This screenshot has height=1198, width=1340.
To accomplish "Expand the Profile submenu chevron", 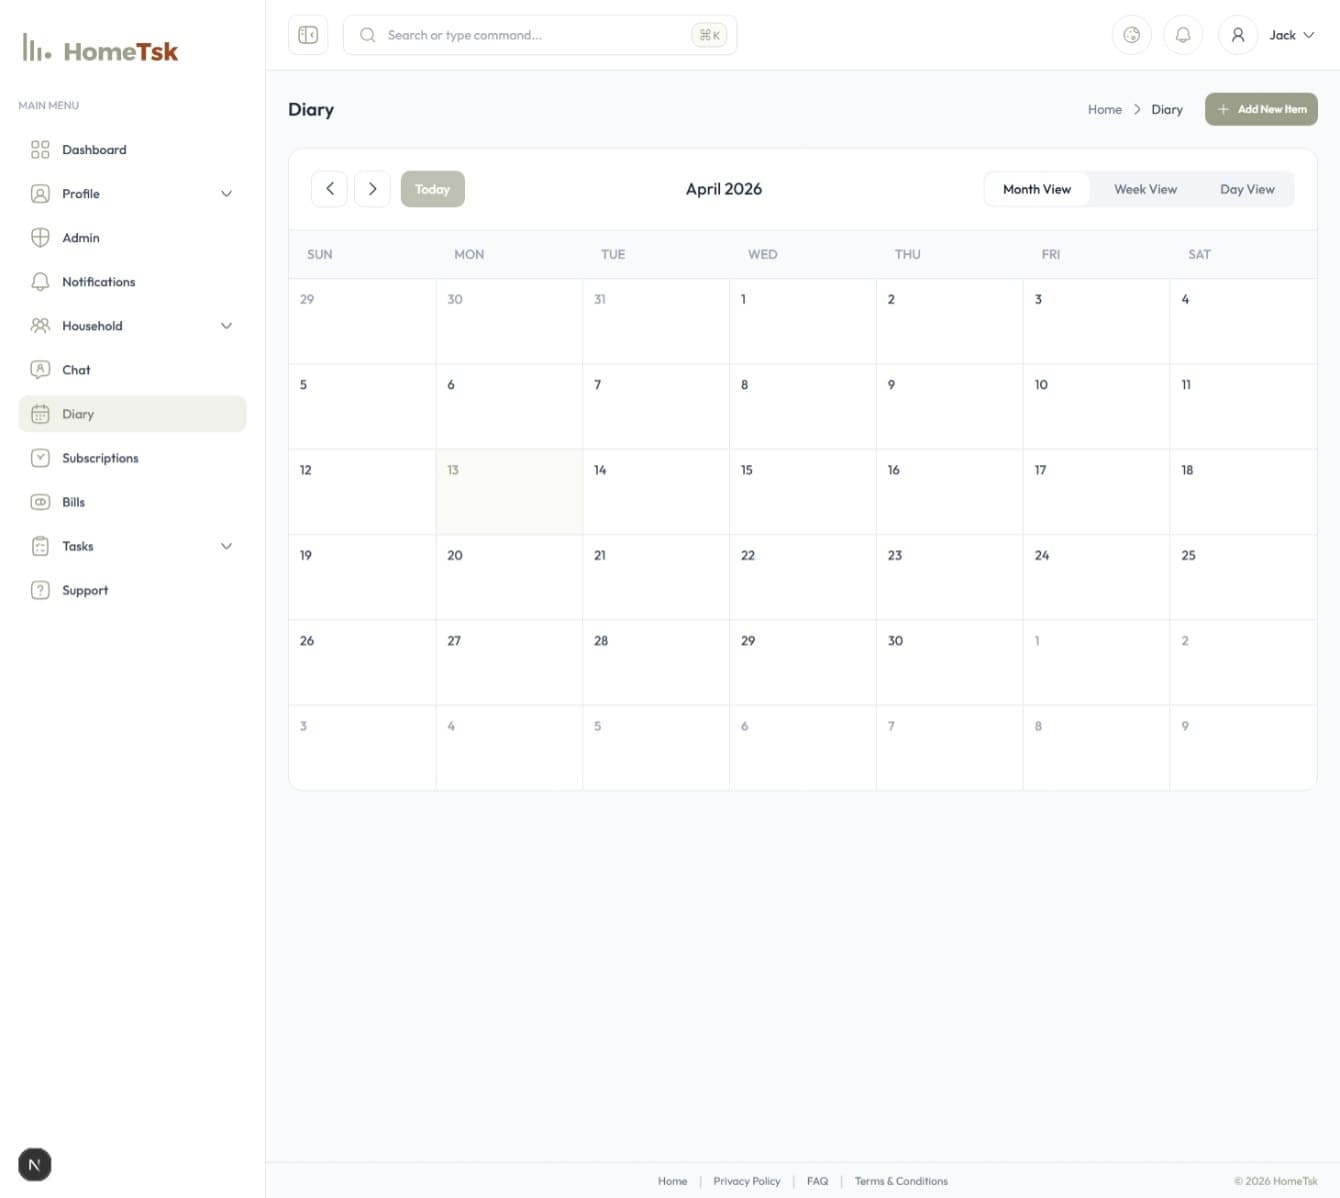I will 226,194.
